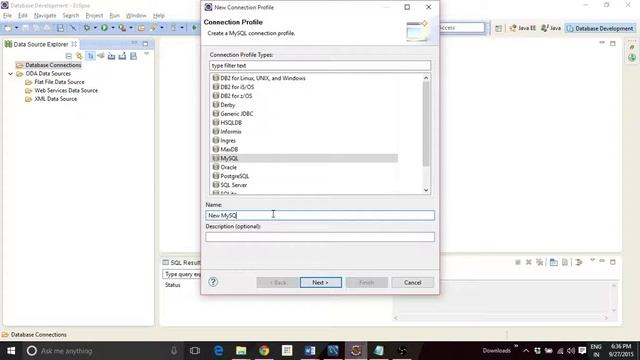The height and width of the screenshot is (360, 640).
Task: Open the External Tools dropdown arrow
Action: tap(131, 28)
